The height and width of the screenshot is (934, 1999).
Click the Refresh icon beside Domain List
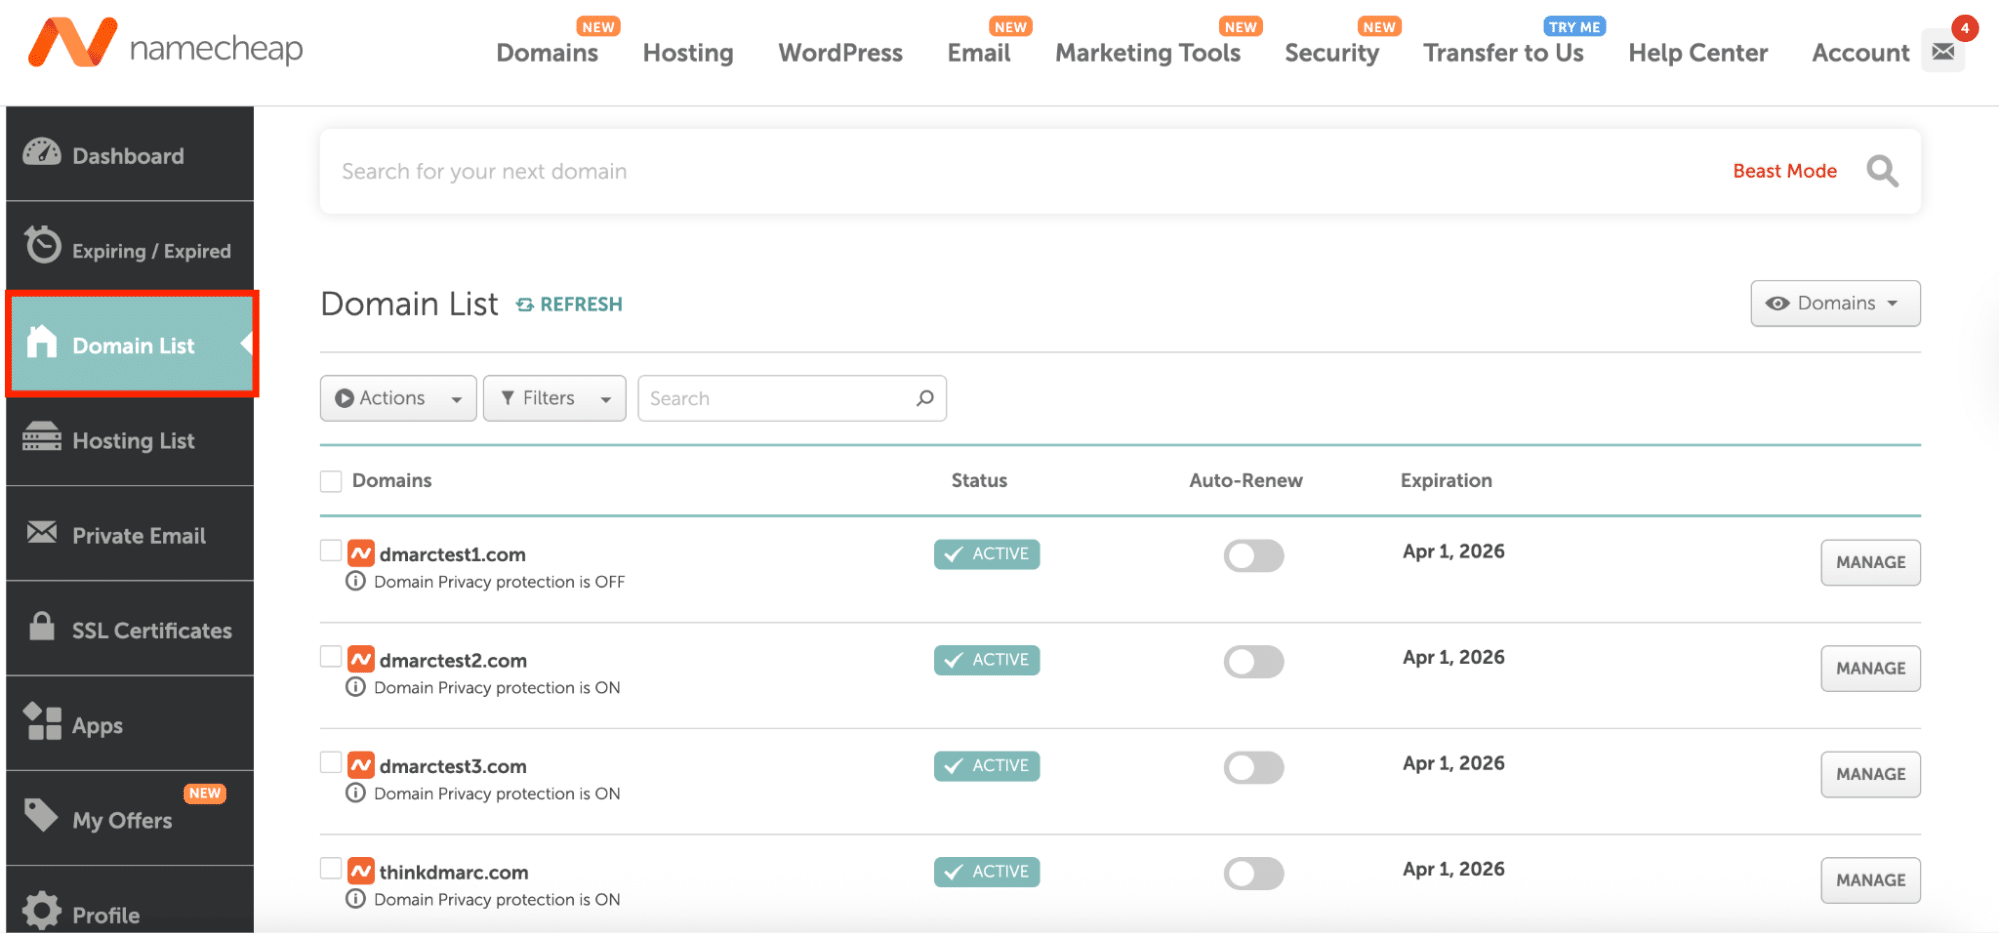(x=525, y=305)
